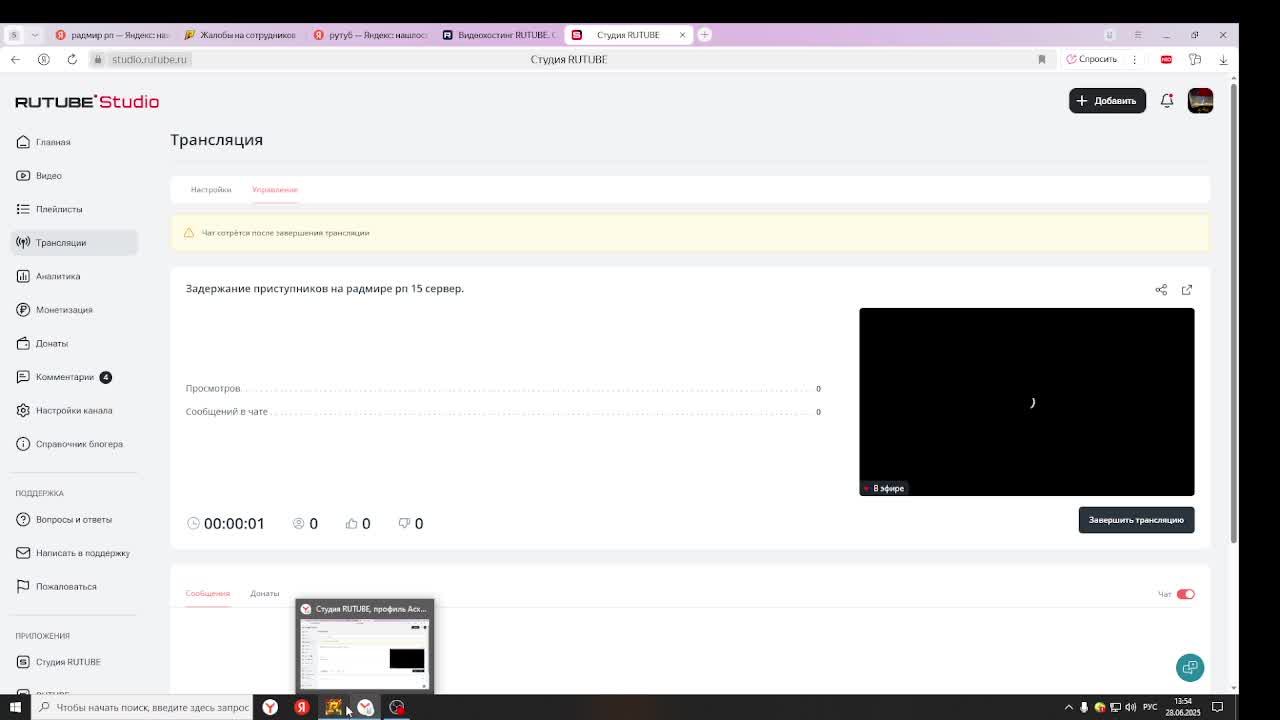Click Спросить button in browser toolbar

point(1091,59)
